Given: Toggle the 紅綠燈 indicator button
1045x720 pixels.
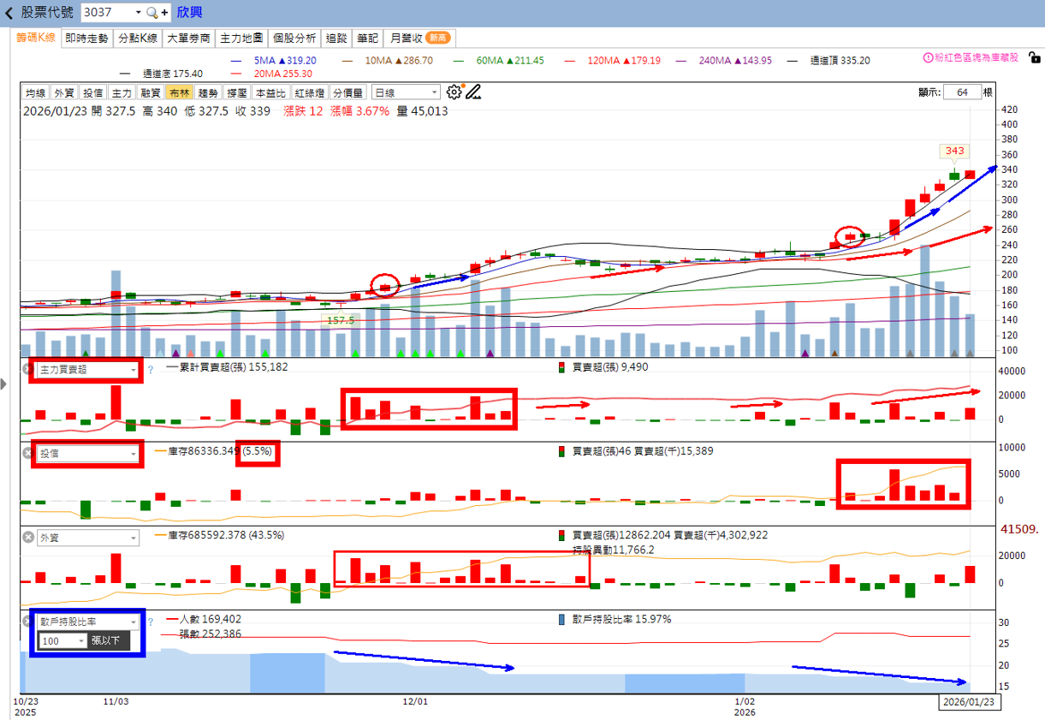Looking at the screenshot, I should (x=309, y=93).
